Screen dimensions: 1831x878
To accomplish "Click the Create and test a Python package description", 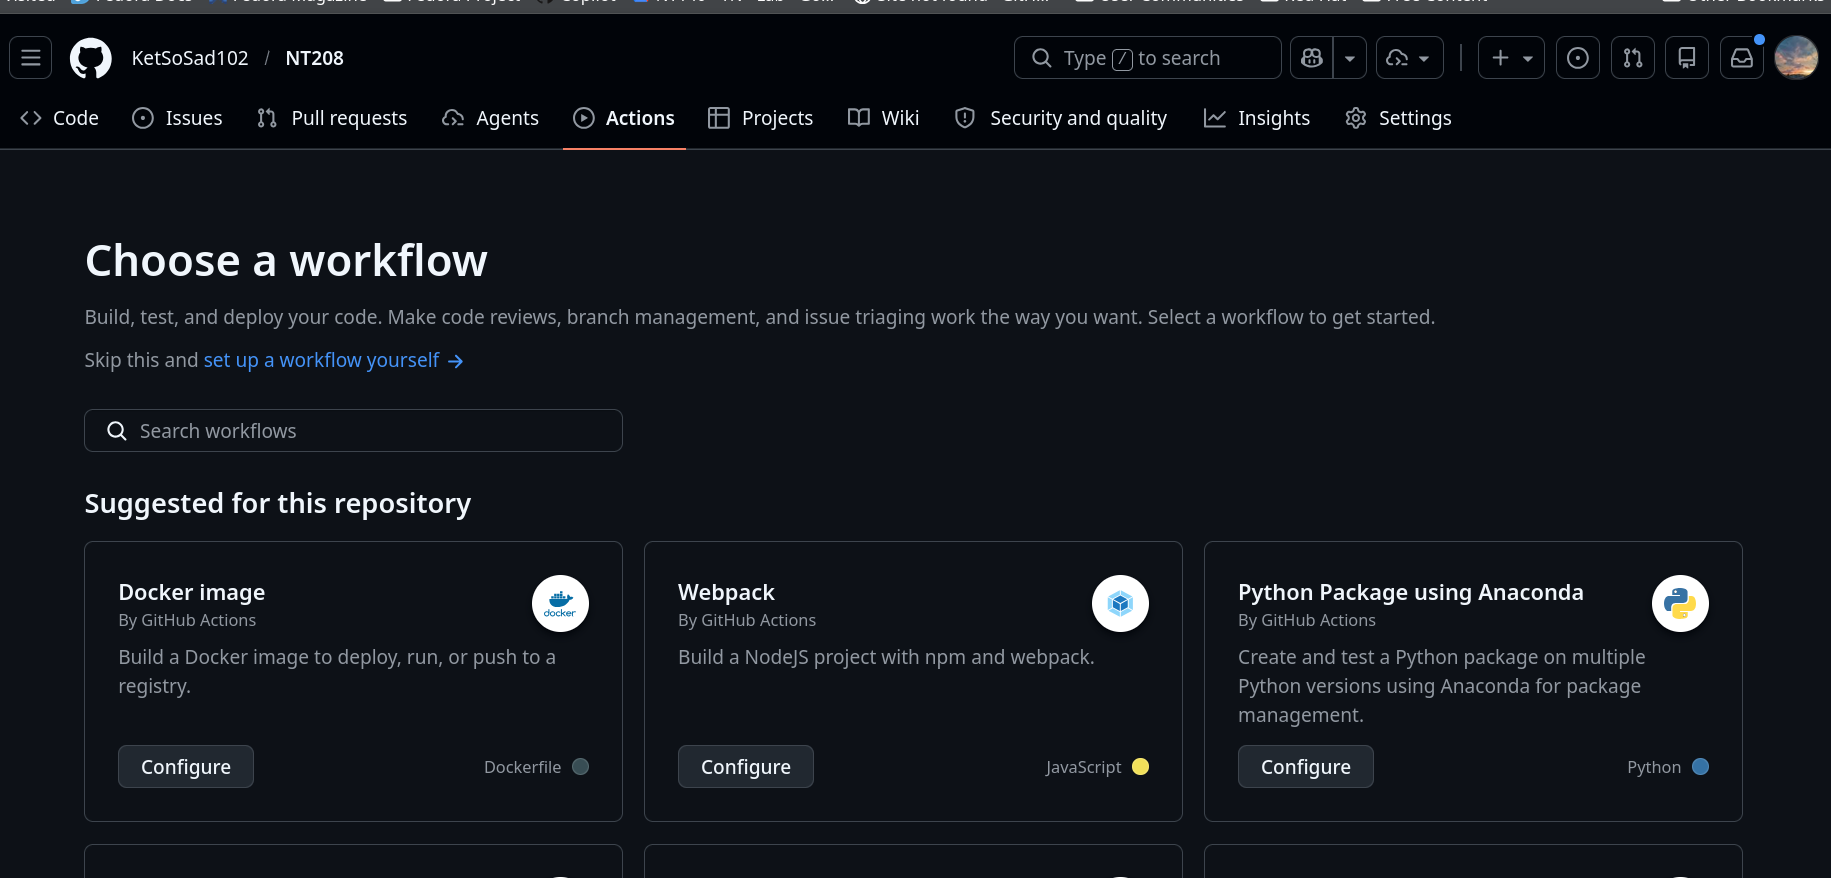I will [x=1442, y=686].
